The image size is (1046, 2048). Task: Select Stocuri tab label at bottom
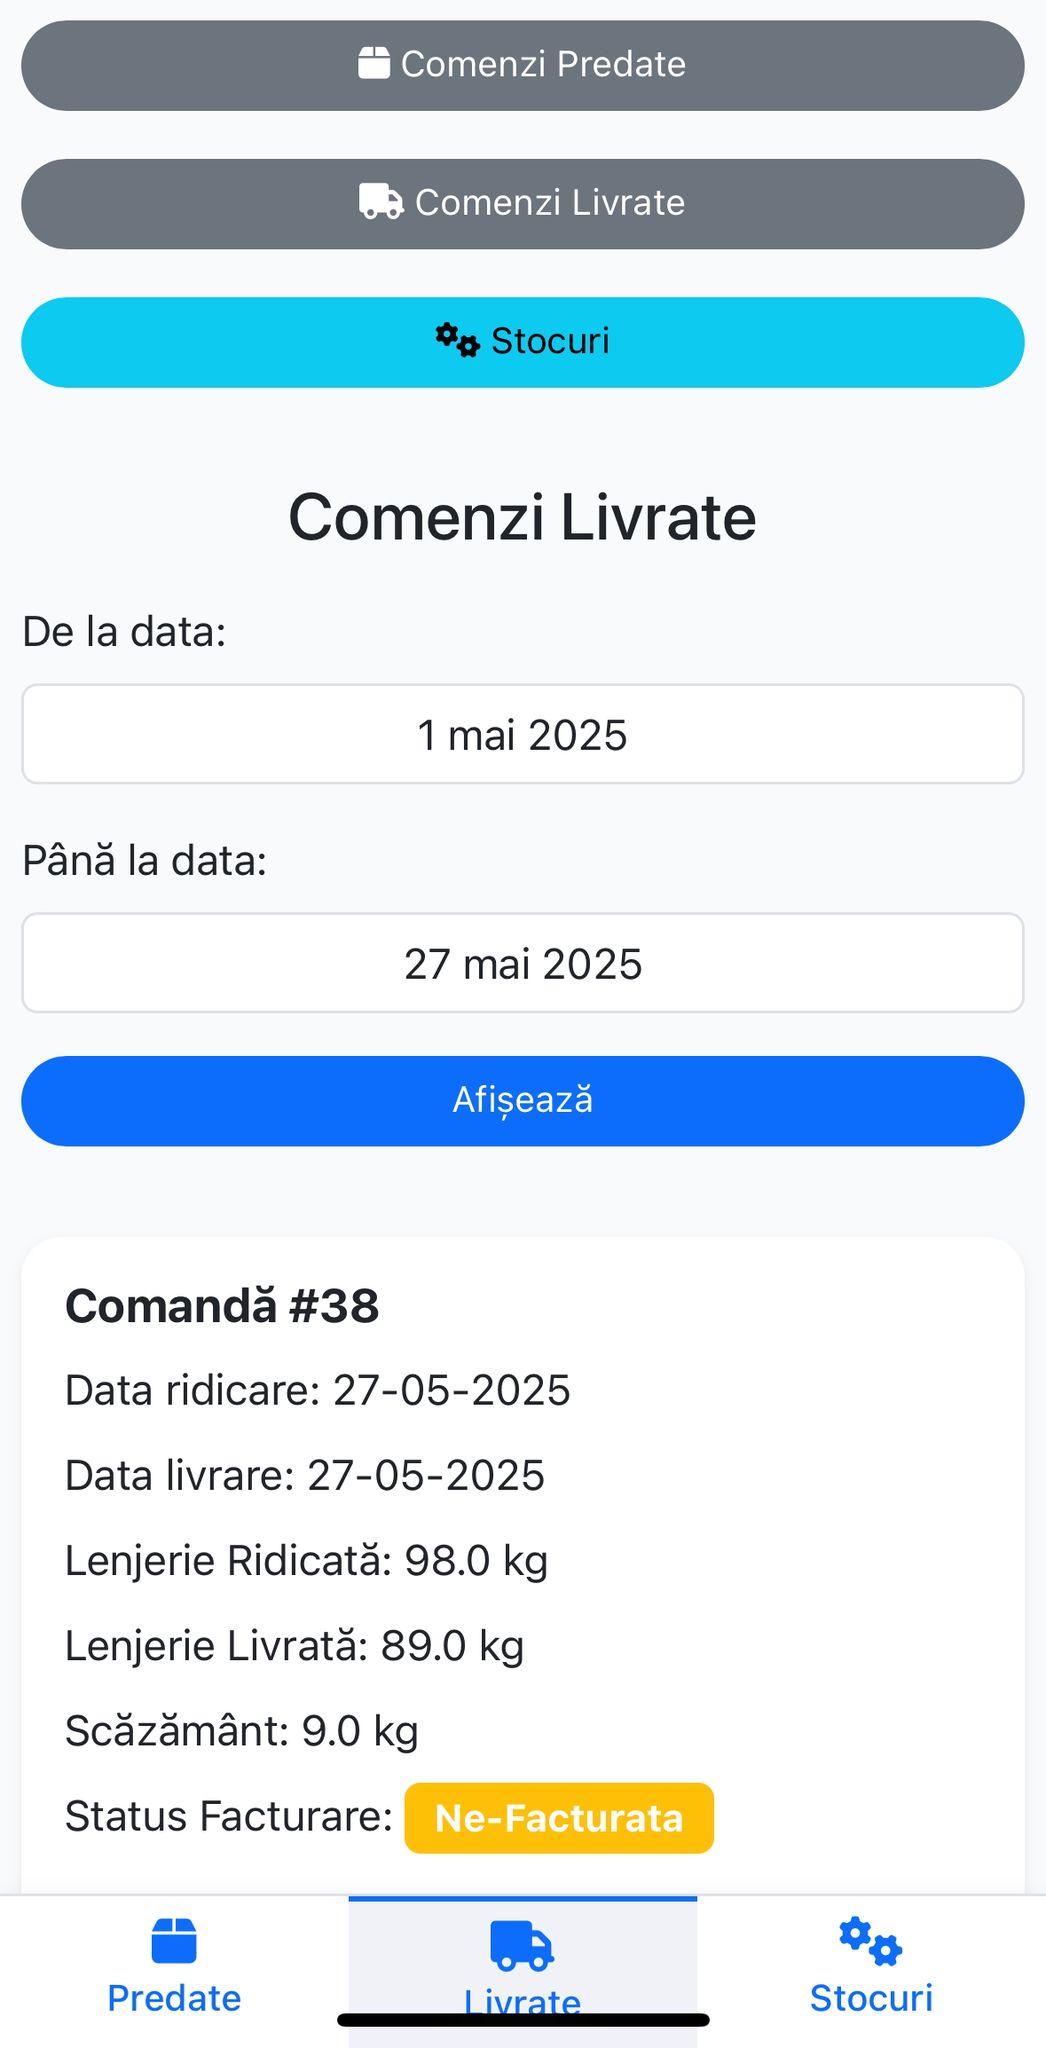(x=870, y=1997)
